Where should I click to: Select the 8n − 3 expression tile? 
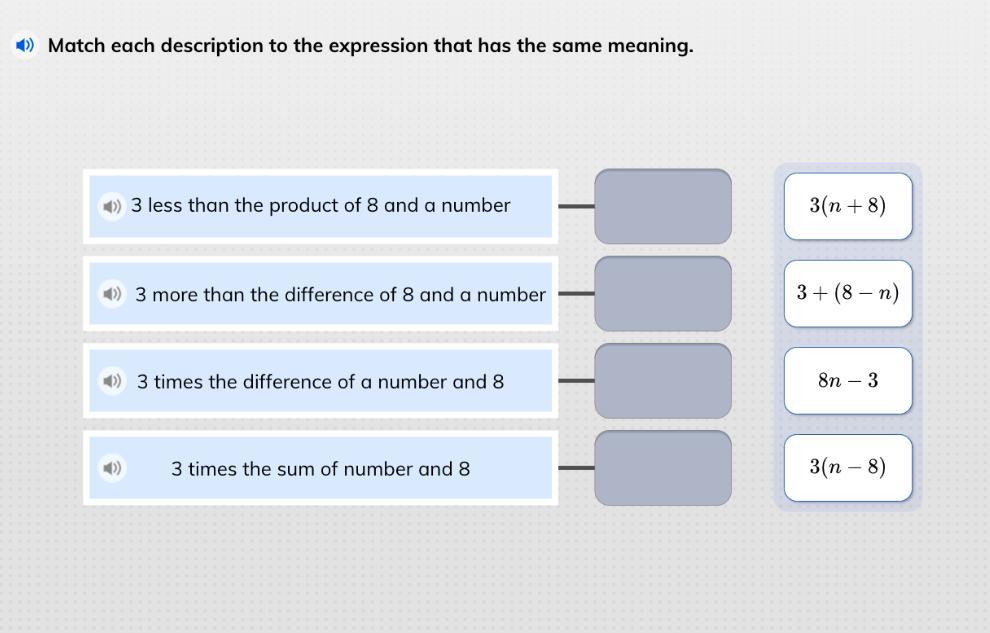click(848, 381)
